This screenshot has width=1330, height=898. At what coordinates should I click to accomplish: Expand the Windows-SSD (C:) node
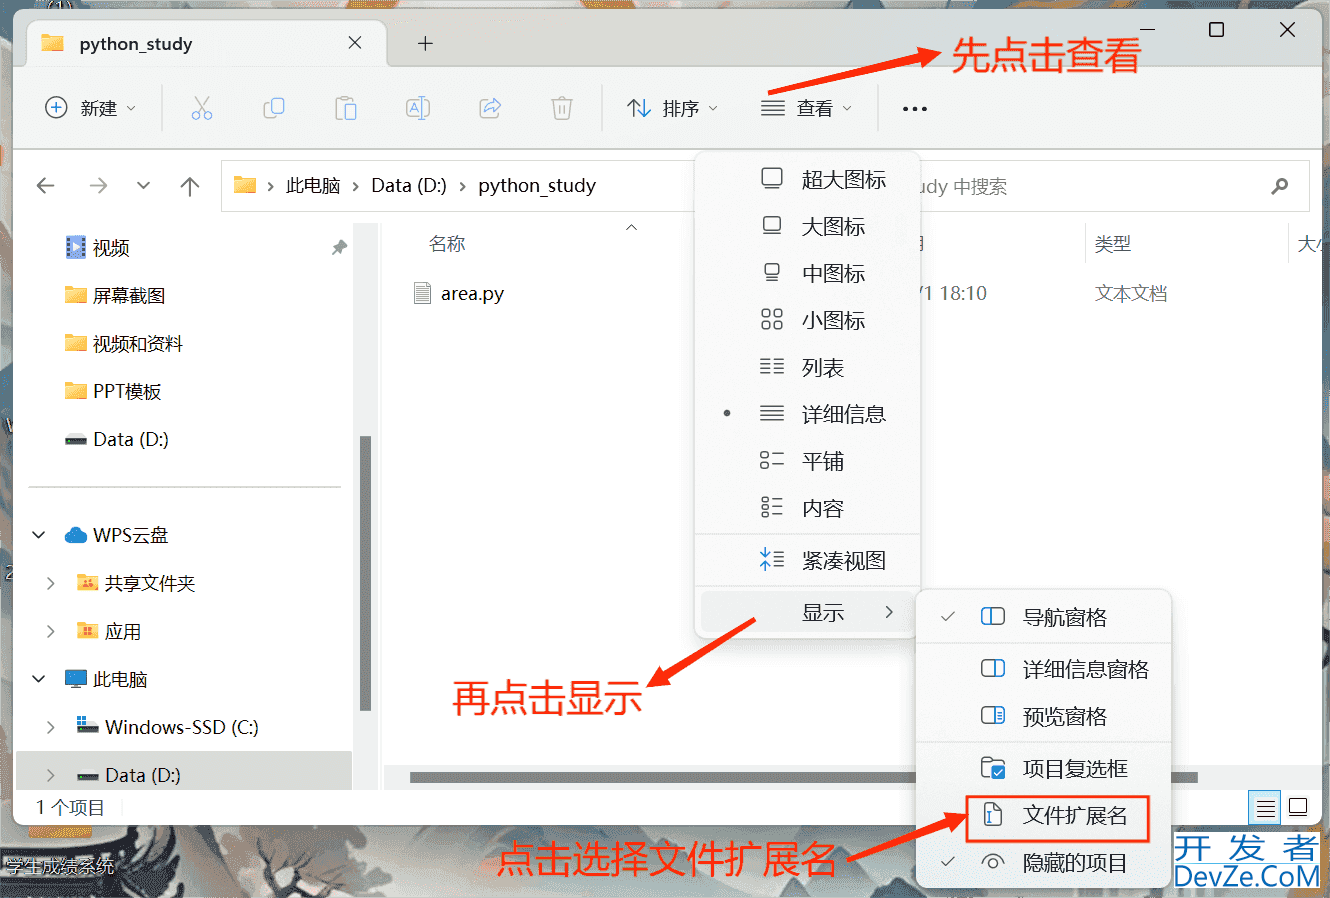51,727
